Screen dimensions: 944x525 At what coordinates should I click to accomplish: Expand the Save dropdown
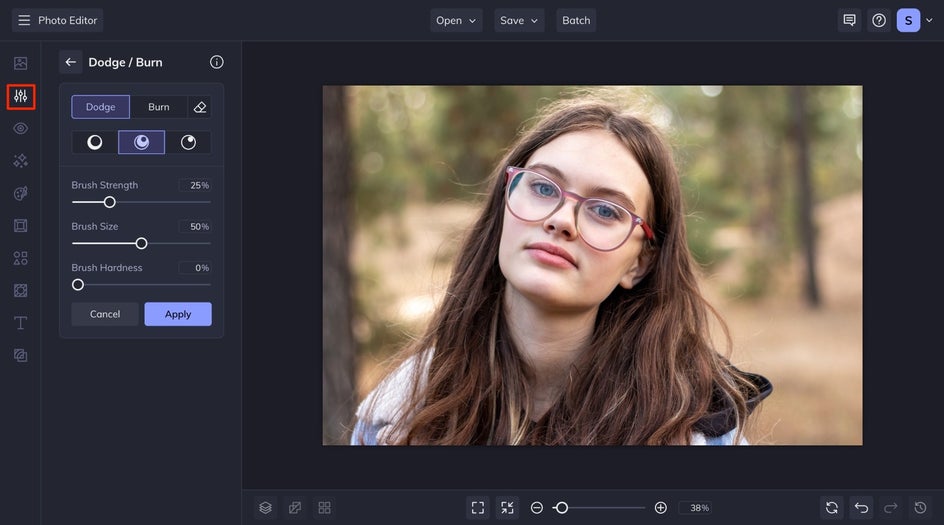pyautogui.click(x=519, y=20)
